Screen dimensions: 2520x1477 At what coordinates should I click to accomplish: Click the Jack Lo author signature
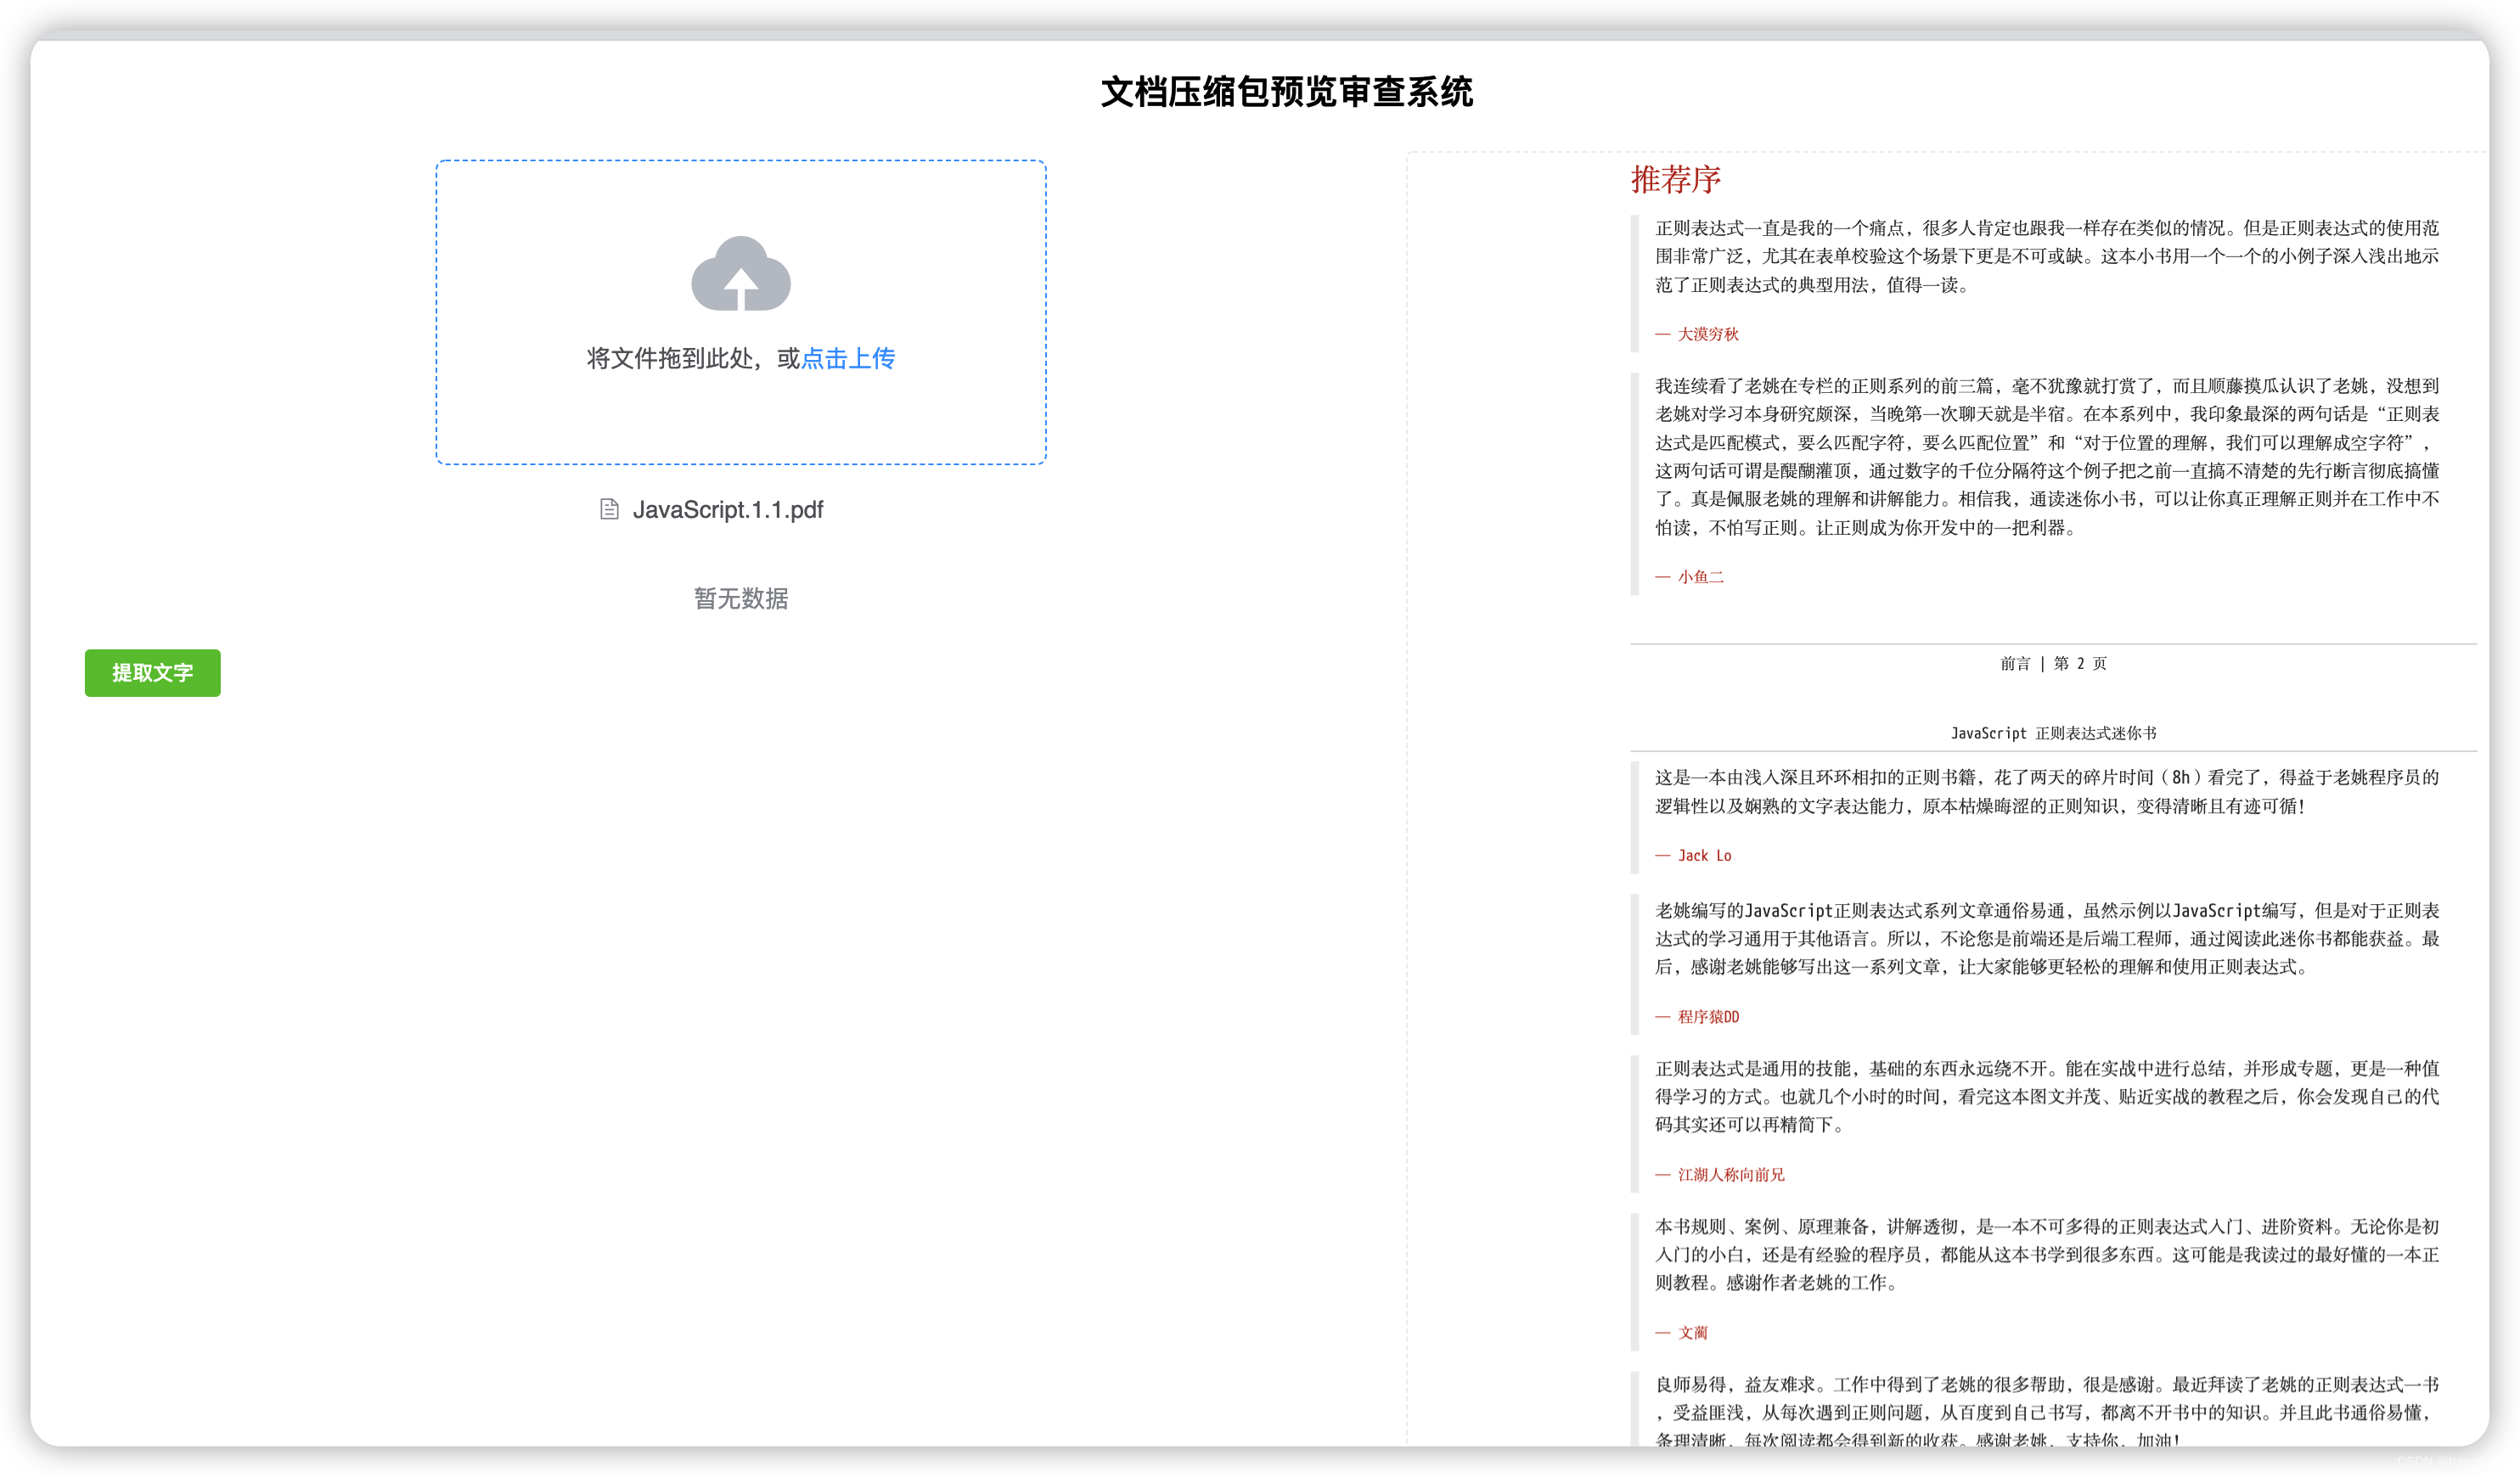tap(1704, 856)
